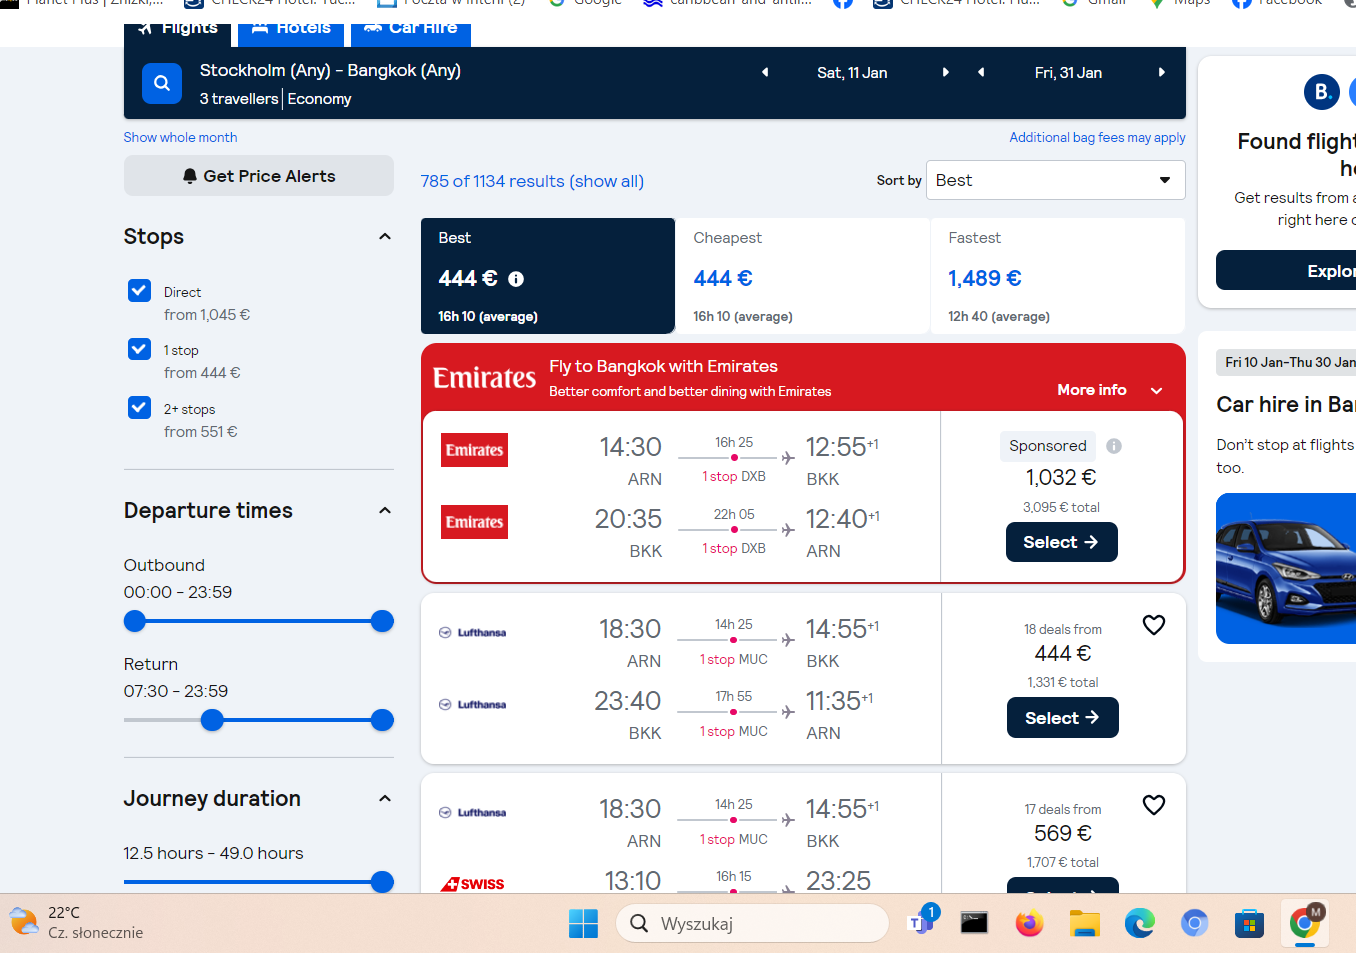Open the Sort by Best dropdown
1356x953 pixels.
pos(1055,180)
